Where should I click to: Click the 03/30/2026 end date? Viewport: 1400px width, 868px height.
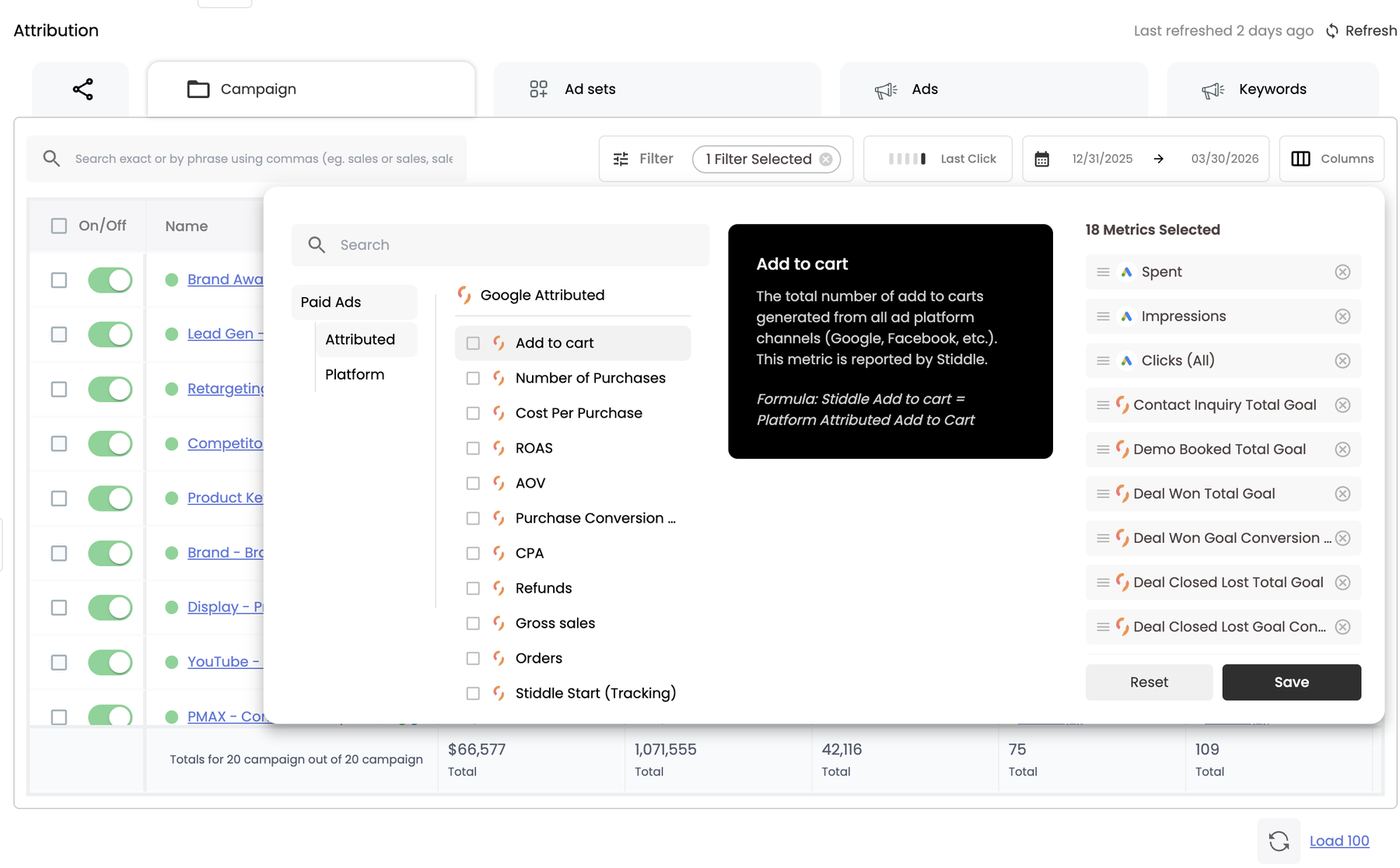pos(1224,159)
